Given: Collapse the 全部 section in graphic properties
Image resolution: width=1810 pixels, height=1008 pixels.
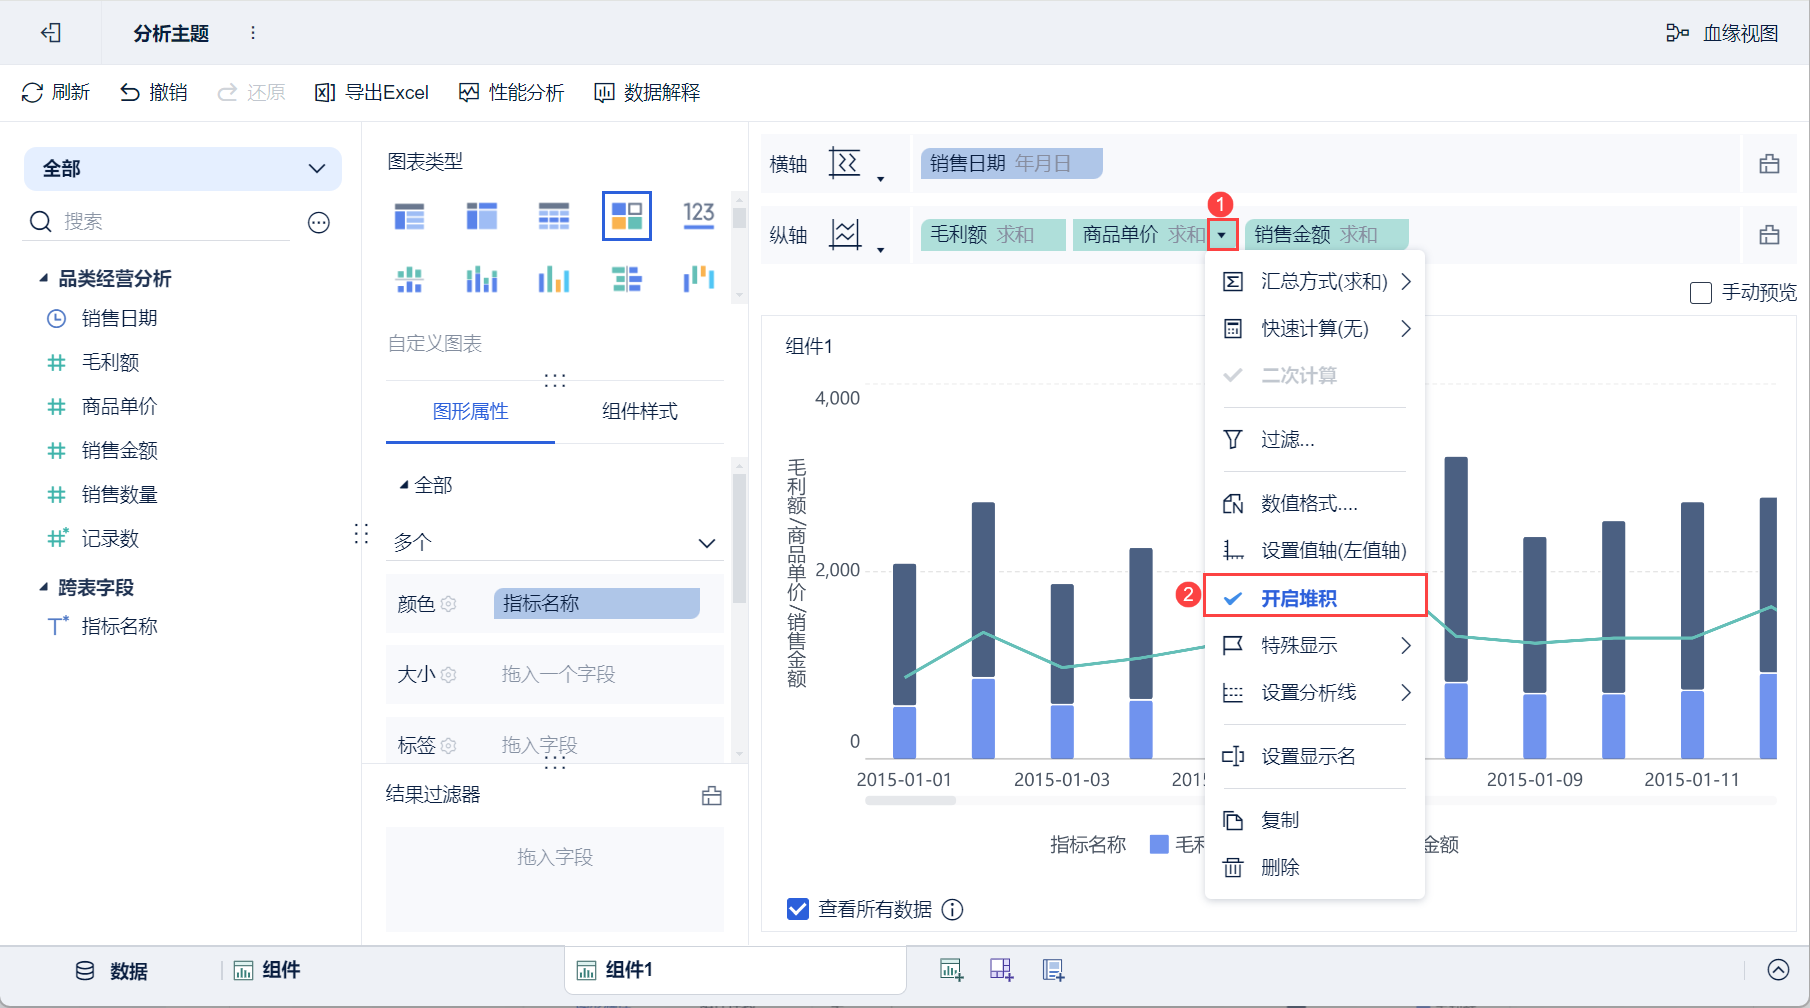Looking at the screenshot, I should coord(404,485).
